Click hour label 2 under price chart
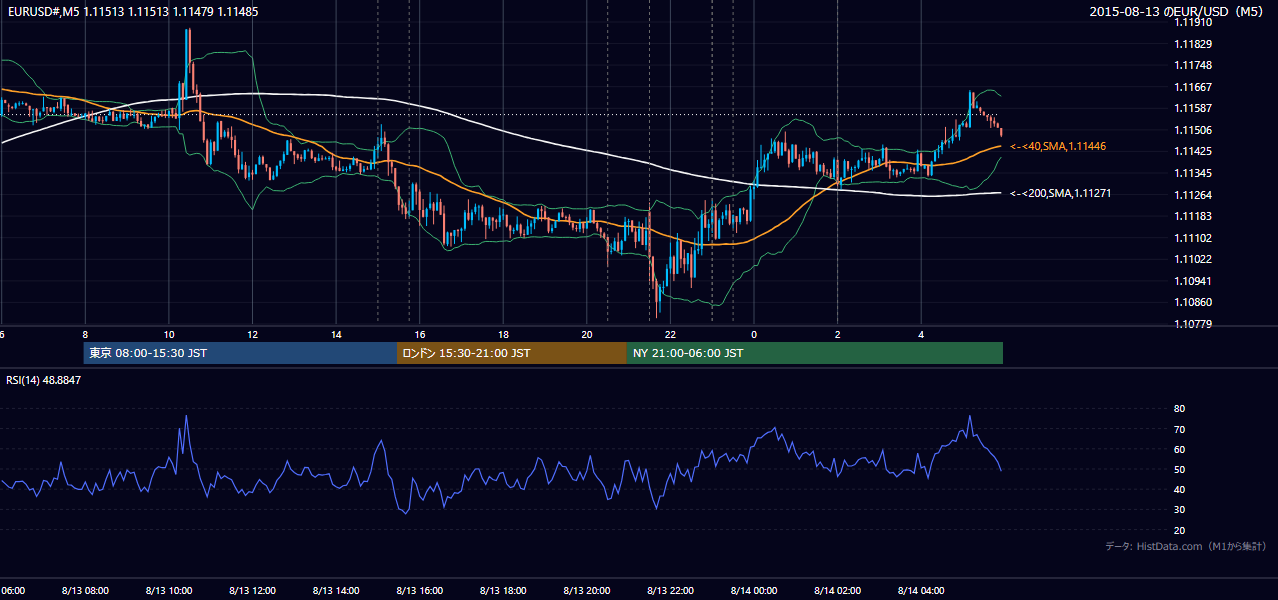This screenshot has width=1278, height=600. 838,335
